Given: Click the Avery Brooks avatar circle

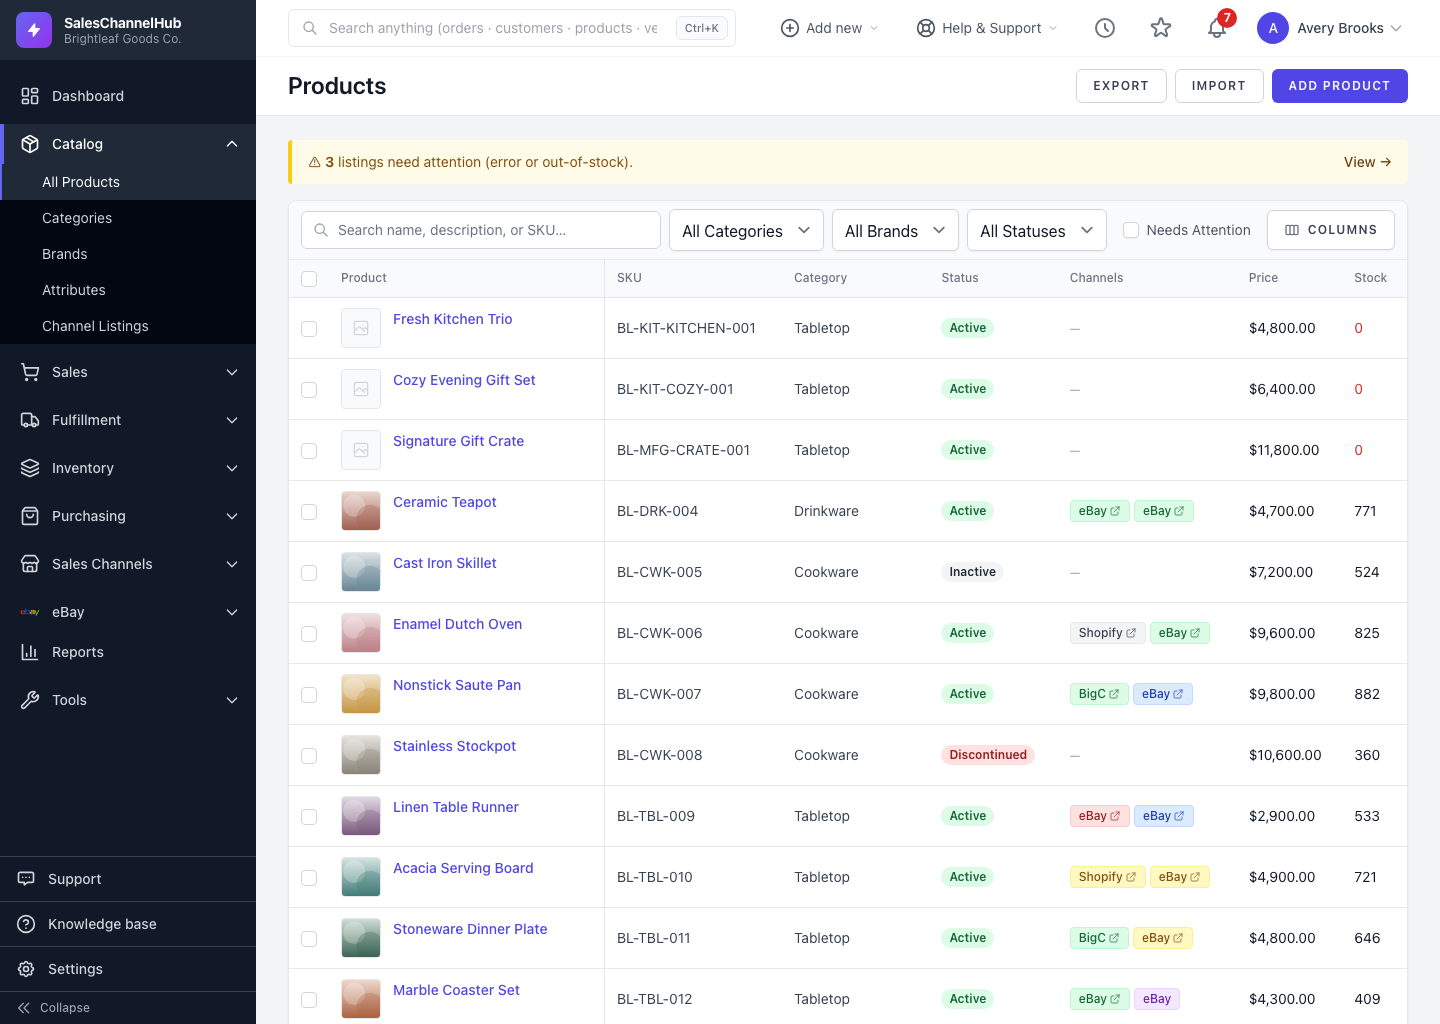Looking at the screenshot, I should pos(1273,28).
